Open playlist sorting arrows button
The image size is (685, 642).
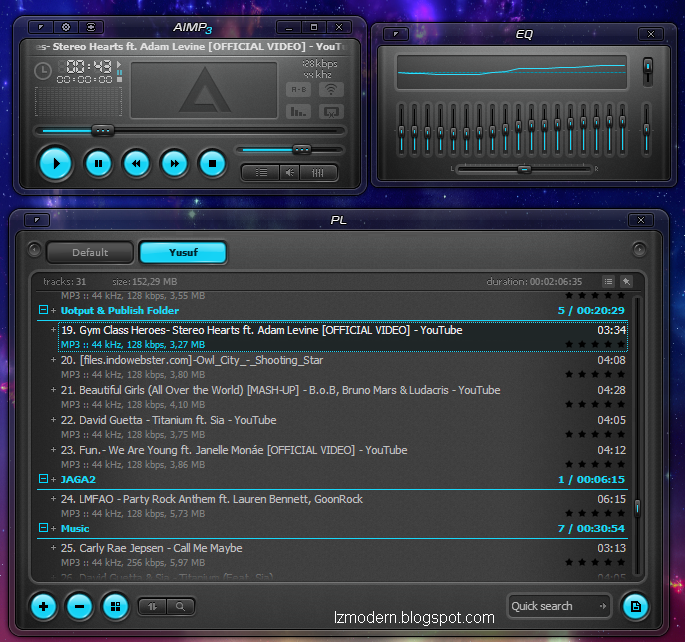click(152, 606)
